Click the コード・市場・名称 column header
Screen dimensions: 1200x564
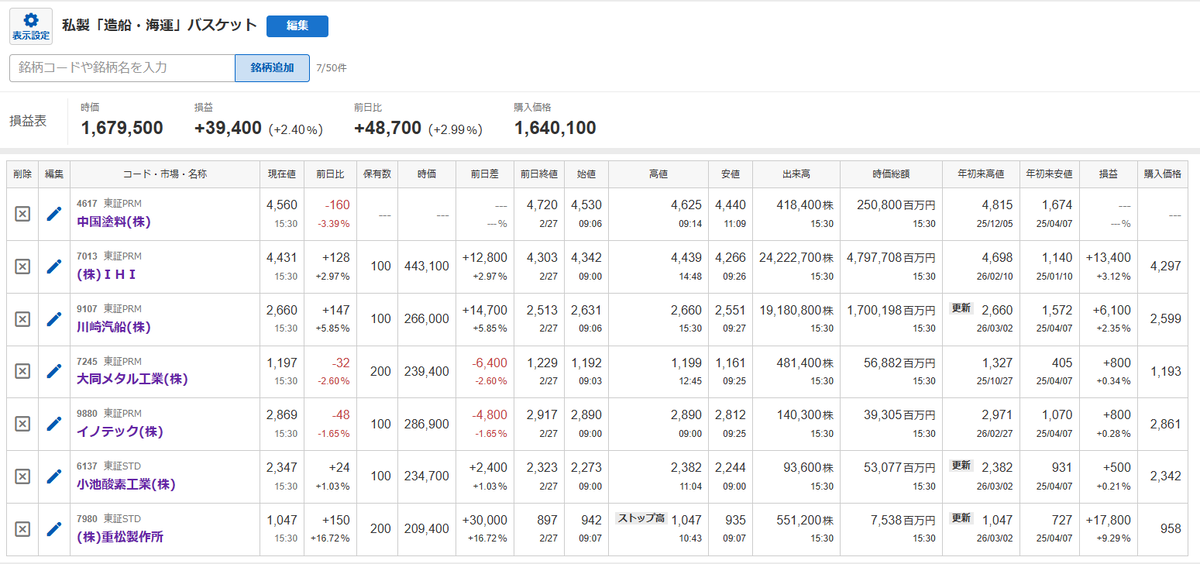click(x=165, y=174)
